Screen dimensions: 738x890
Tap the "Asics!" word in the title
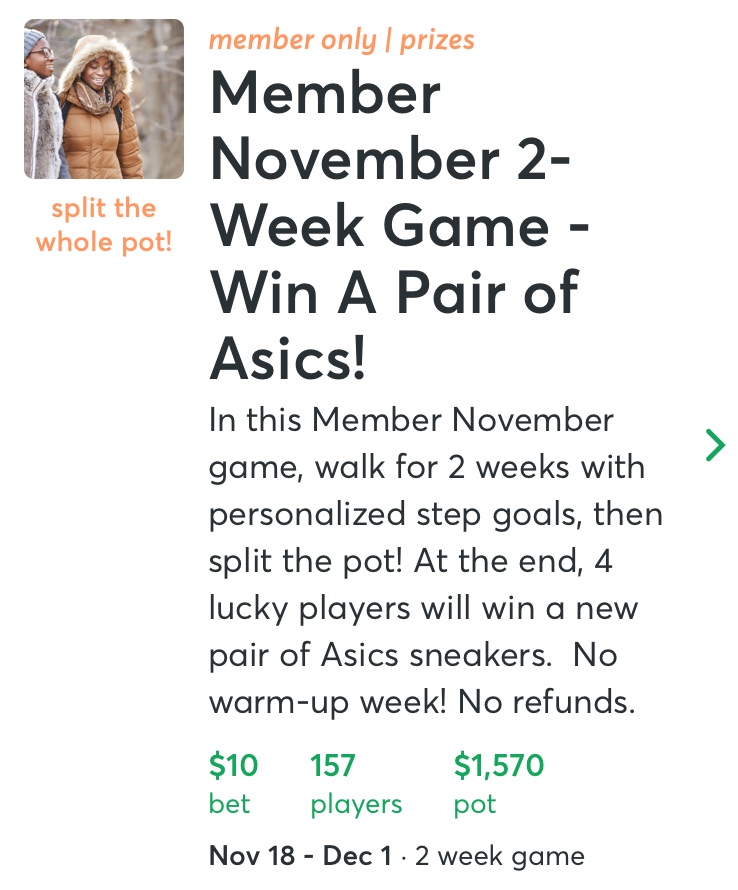(x=288, y=359)
